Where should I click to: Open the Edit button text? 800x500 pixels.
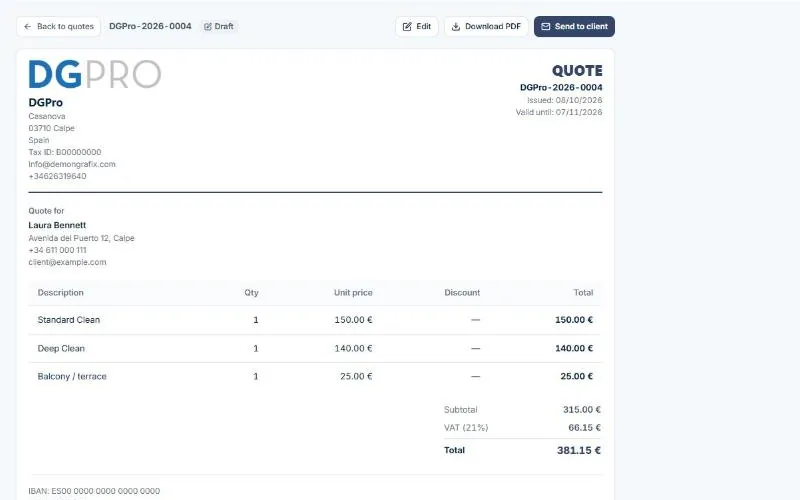pos(423,27)
